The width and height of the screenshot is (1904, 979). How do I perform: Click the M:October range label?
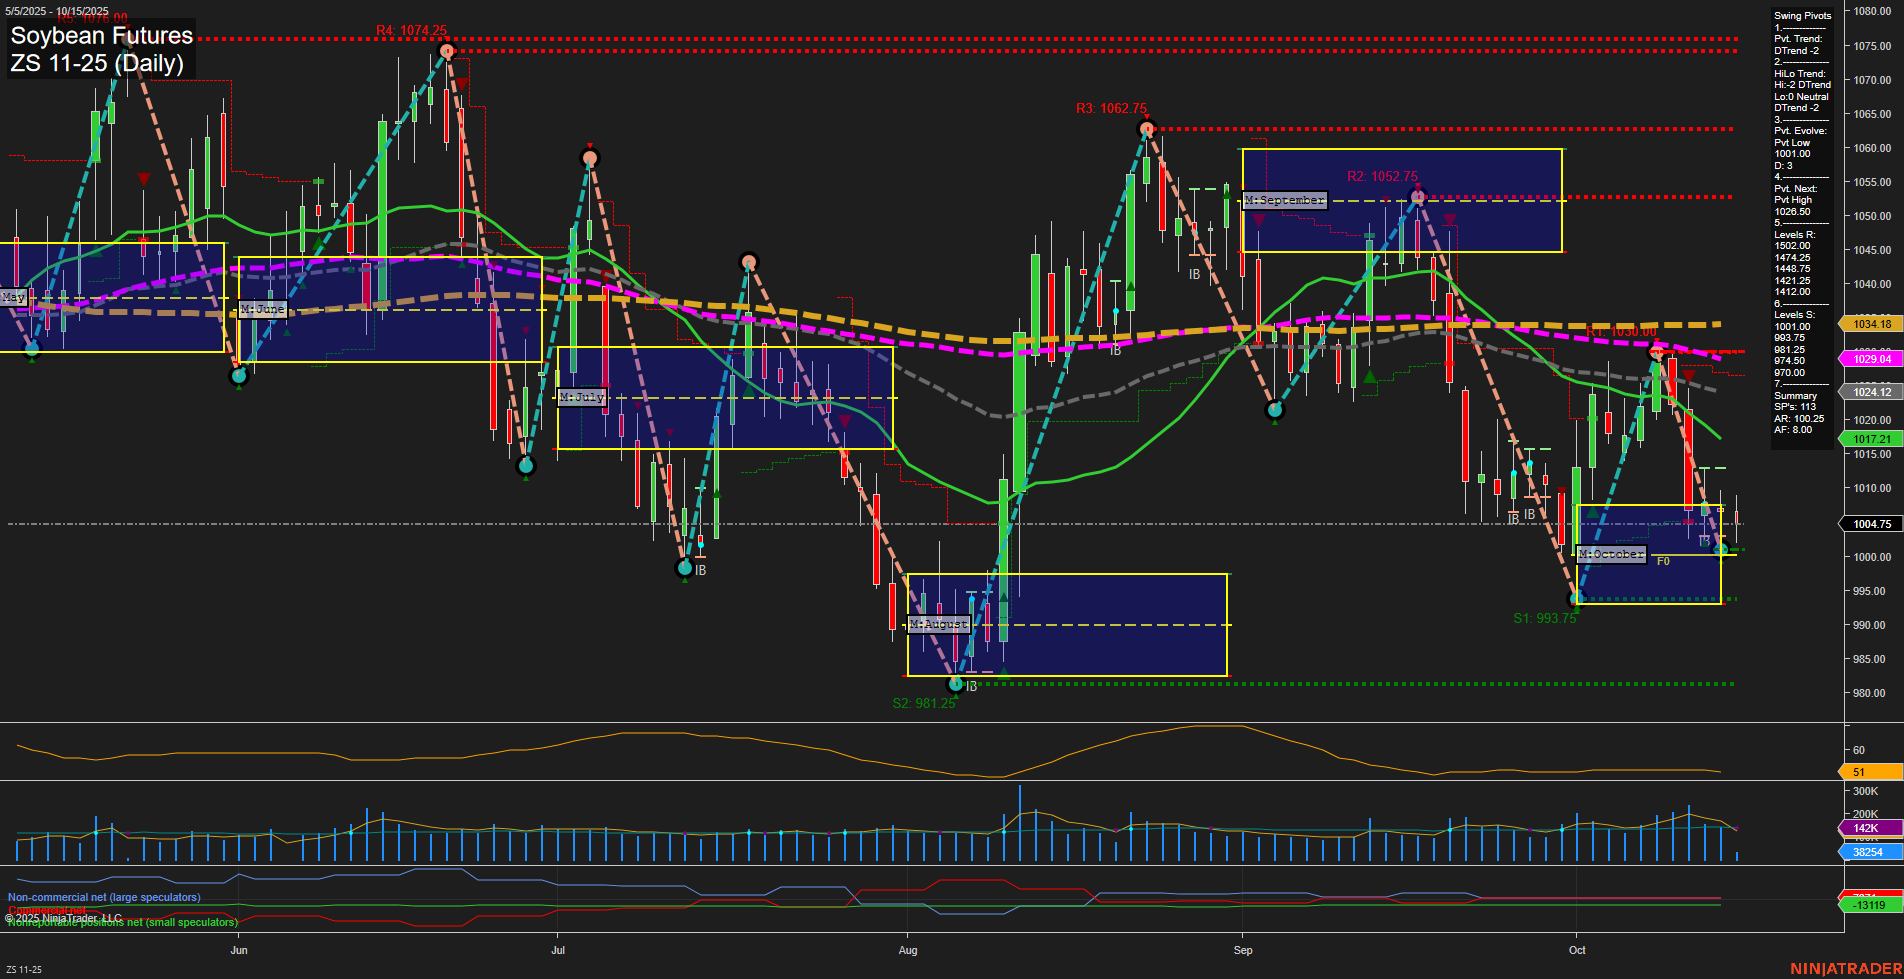tap(1611, 552)
